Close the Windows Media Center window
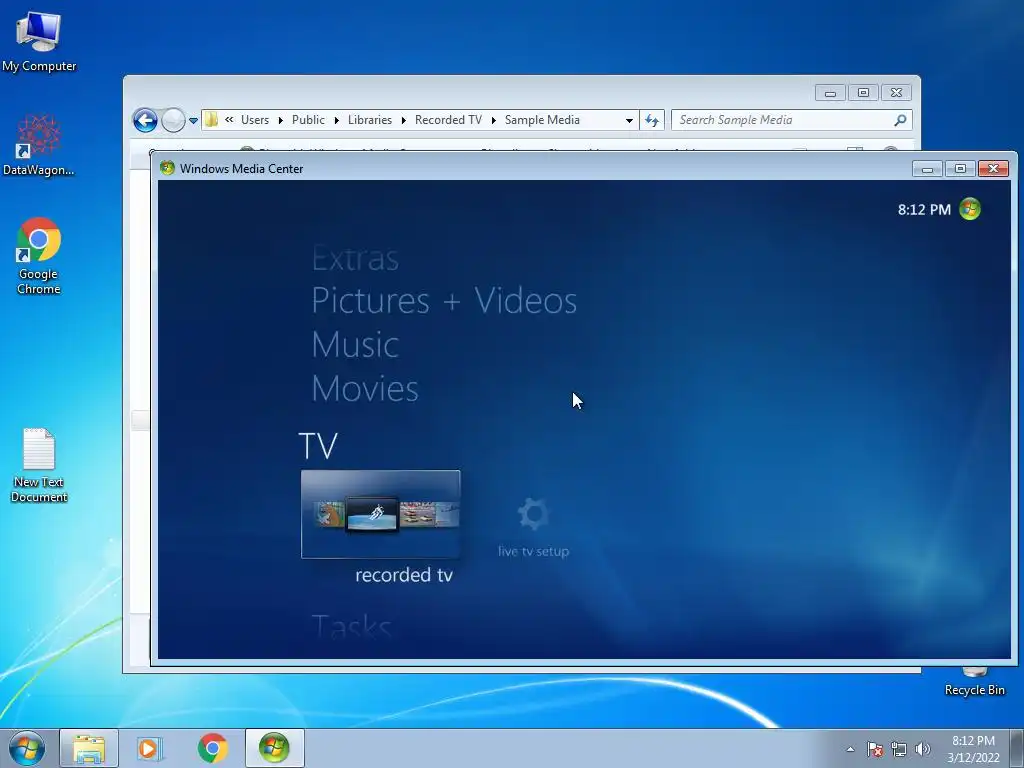 point(993,168)
